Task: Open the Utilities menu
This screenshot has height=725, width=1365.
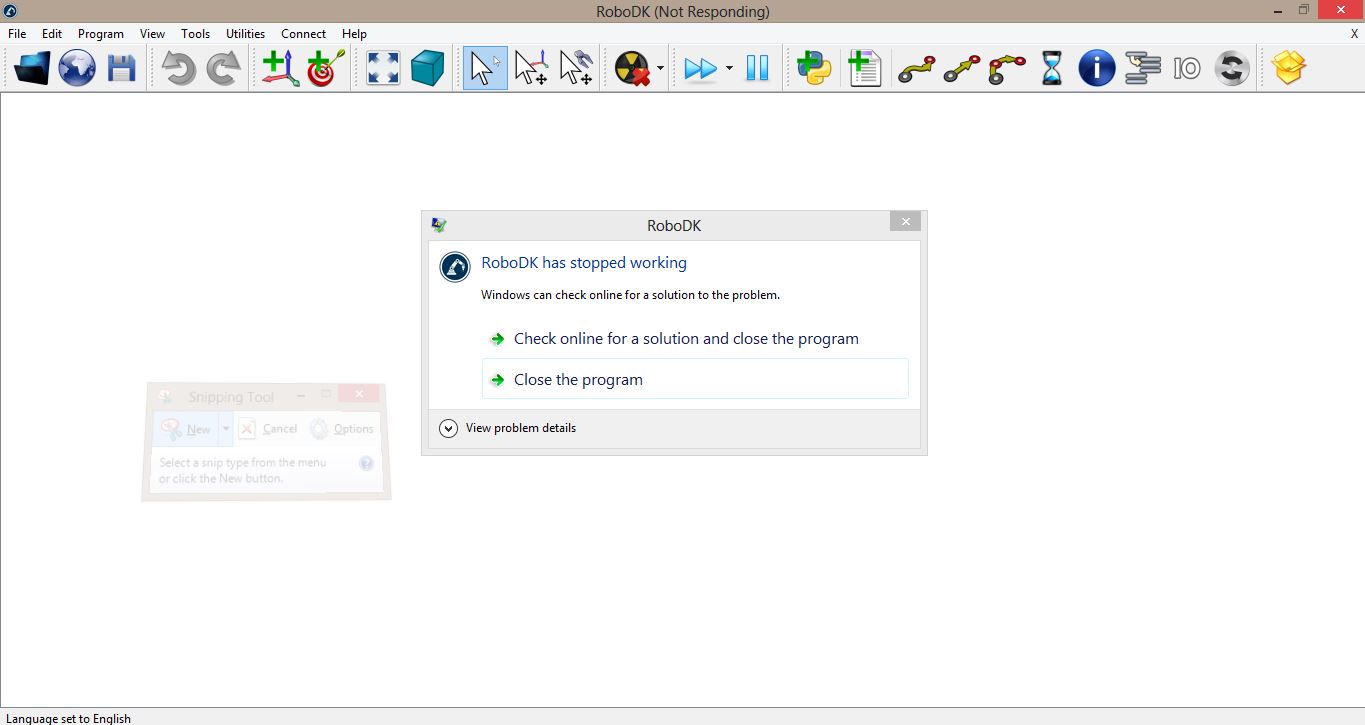Action: [x=245, y=34]
